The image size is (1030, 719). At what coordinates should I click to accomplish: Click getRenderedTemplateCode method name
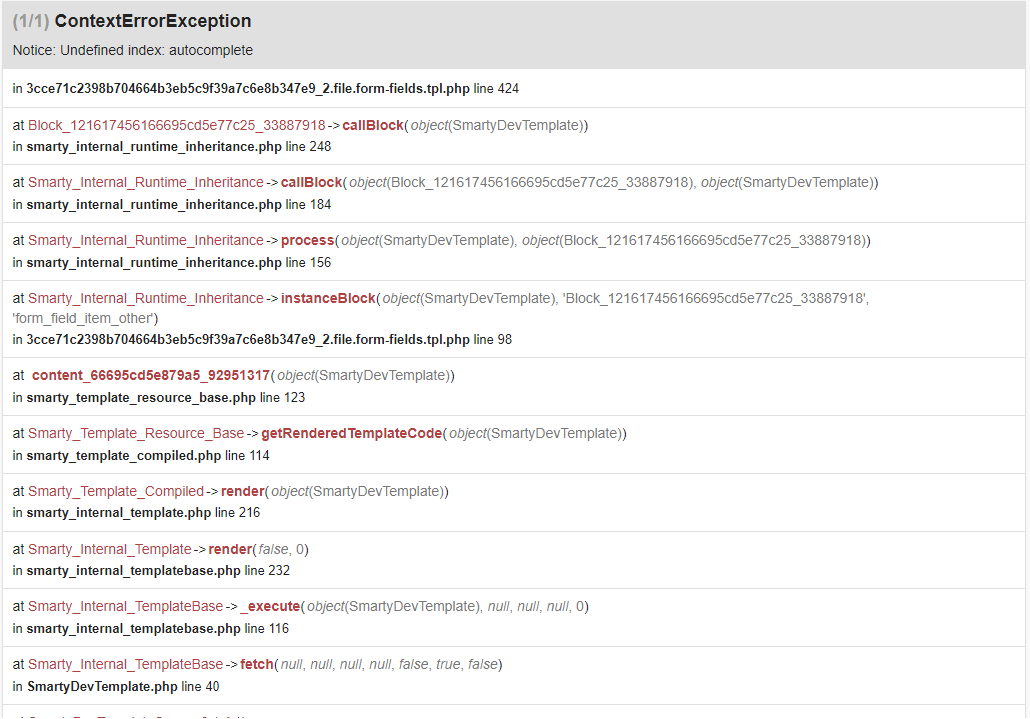(x=351, y=433)
